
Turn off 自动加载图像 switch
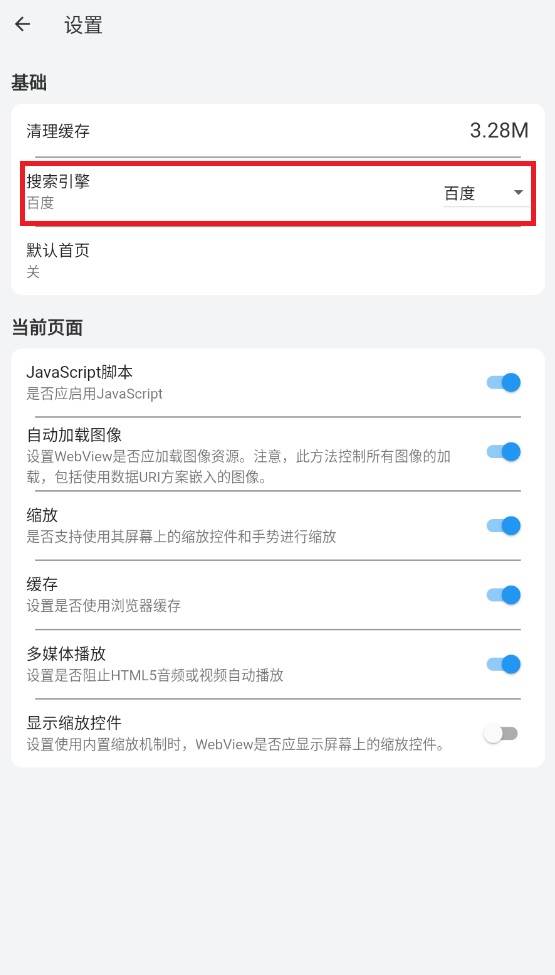503,452
